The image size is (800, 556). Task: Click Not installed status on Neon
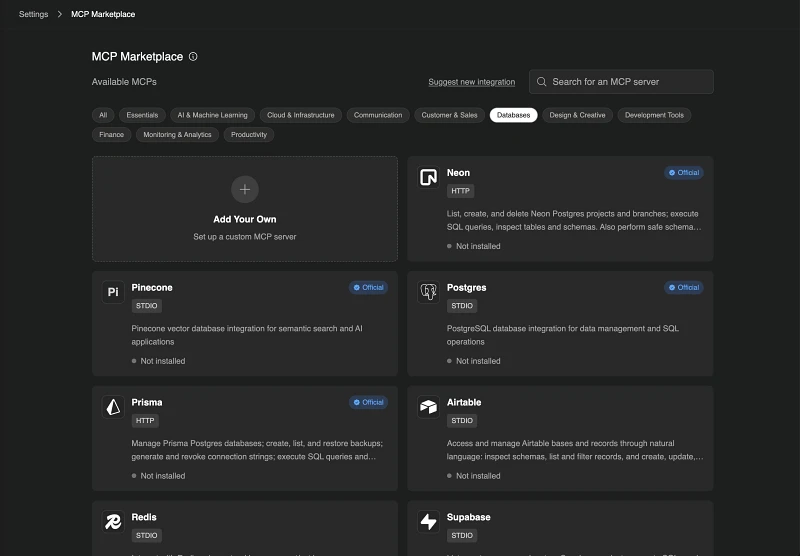473,246
